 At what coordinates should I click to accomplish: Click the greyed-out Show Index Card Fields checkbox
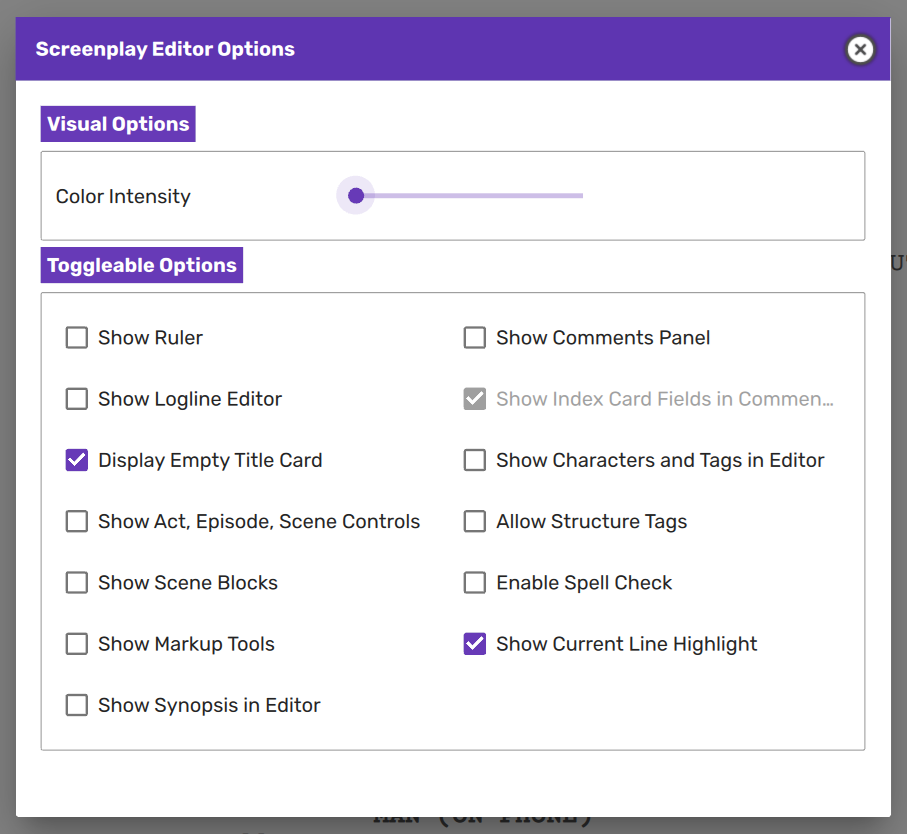[x=475, y=399]
